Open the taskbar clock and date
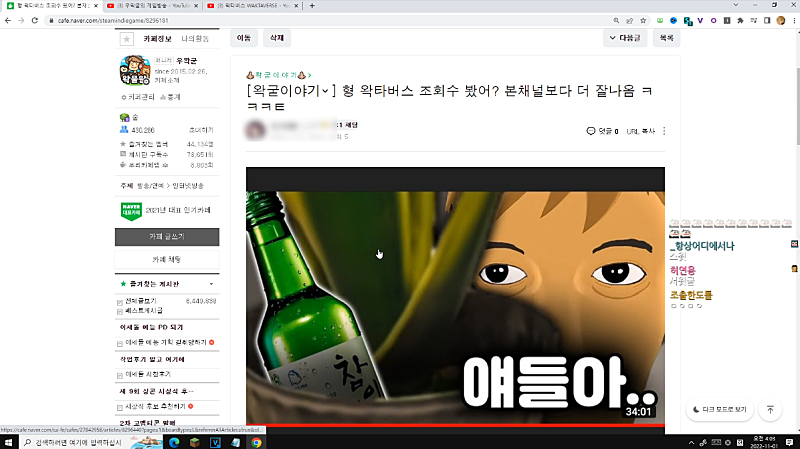 pyautogui.click(x=764, y=442)
